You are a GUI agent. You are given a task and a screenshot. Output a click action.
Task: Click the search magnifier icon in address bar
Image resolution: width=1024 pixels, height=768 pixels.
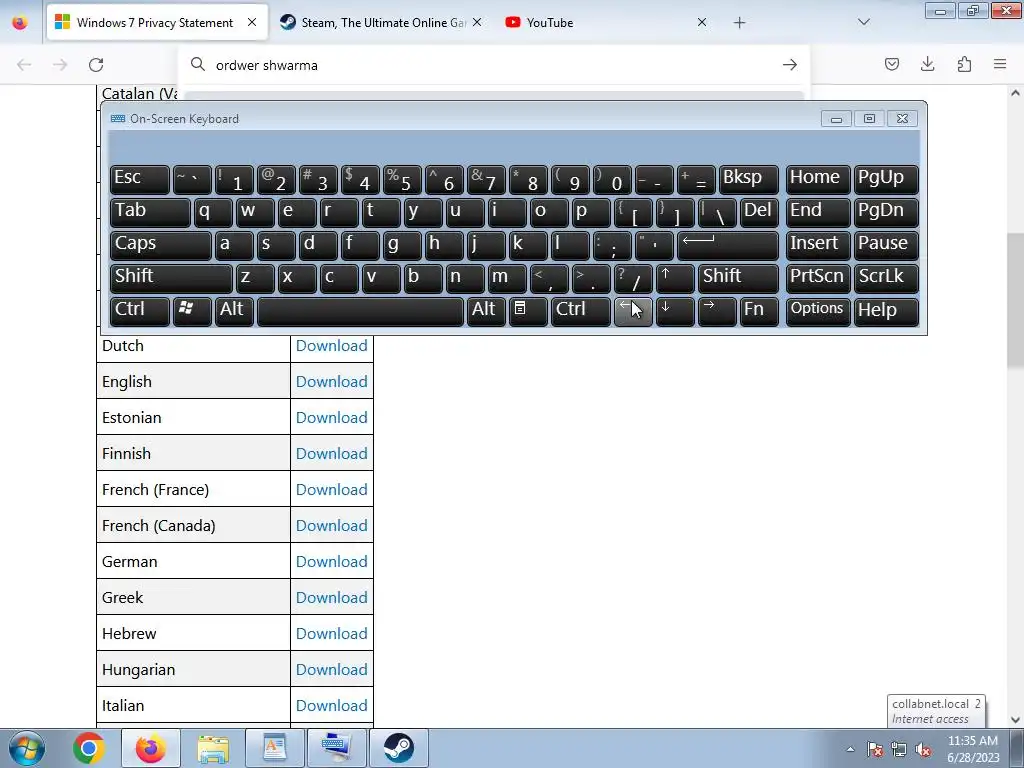point(198,65)
